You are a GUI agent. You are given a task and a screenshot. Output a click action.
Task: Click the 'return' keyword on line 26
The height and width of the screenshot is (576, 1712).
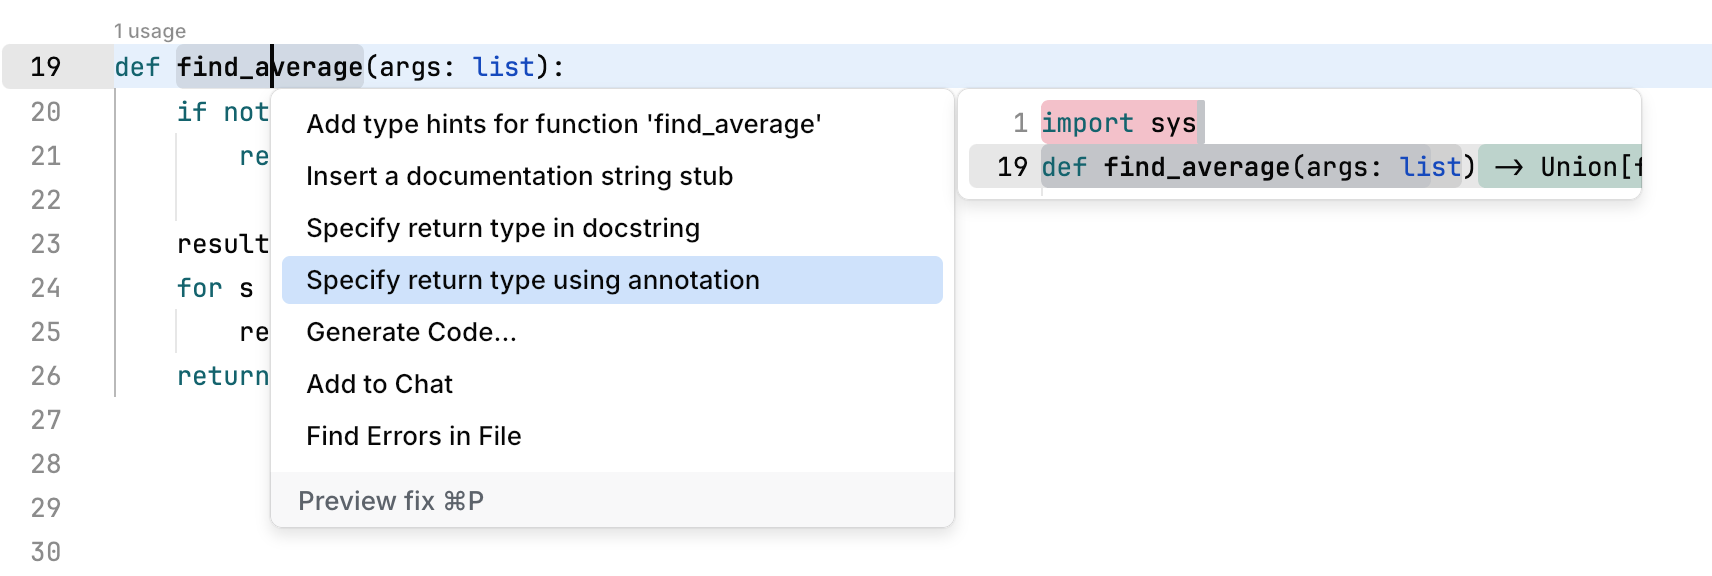point(222,376)
